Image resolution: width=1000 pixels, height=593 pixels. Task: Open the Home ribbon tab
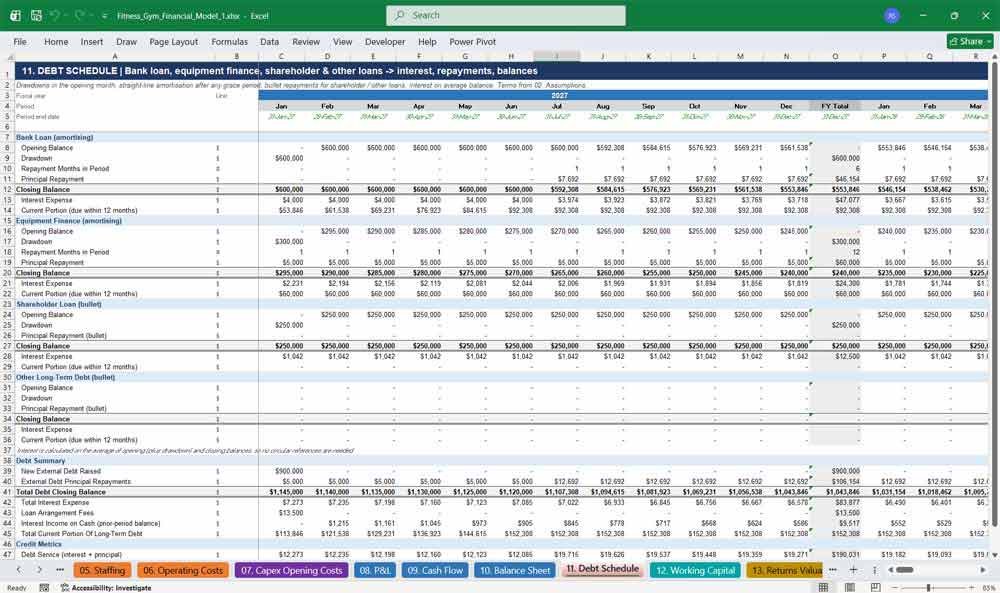56,41
